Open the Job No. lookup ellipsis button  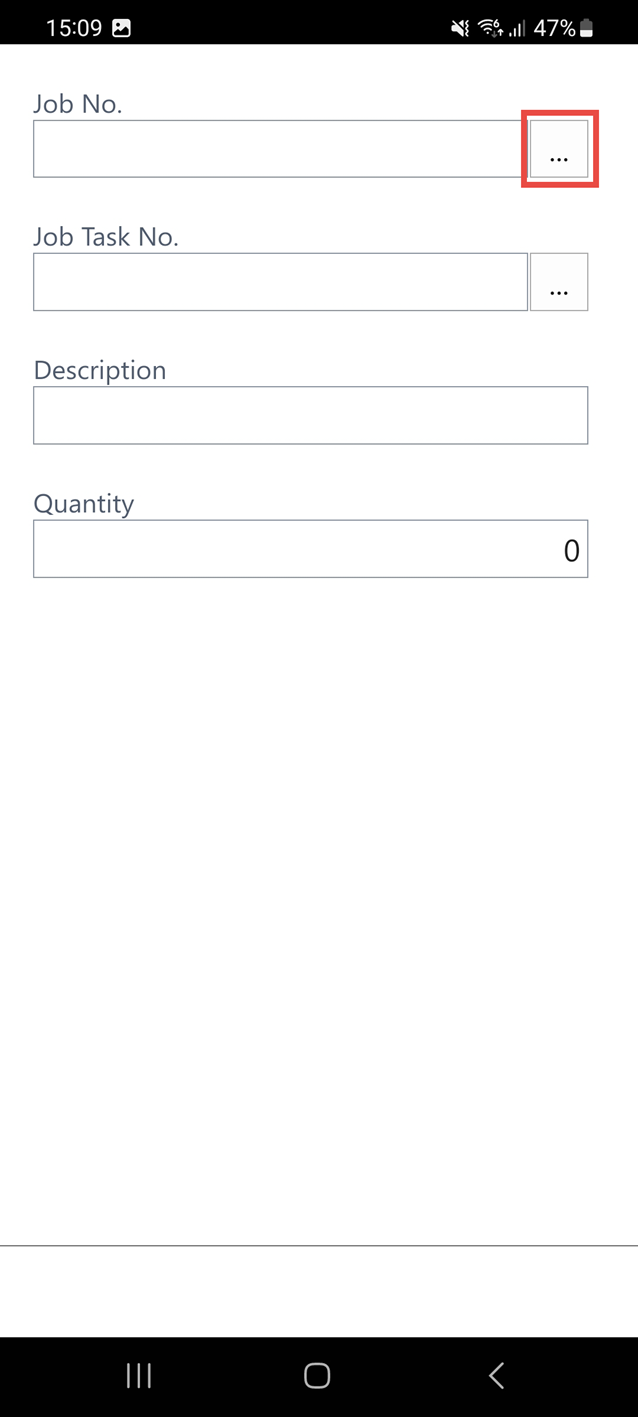pos(559,149)
